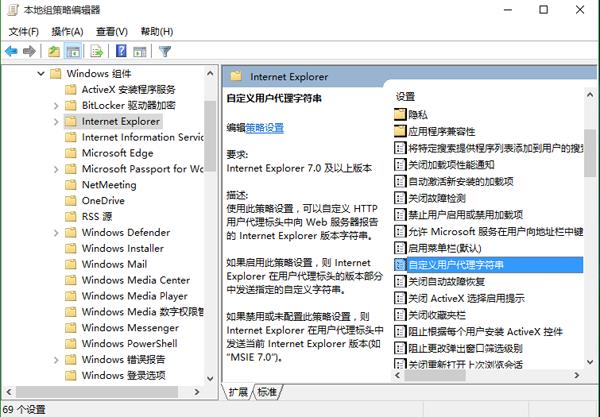Open the 帮助(H) menu
Screen dimensions: 600x417
coord(157,31)
